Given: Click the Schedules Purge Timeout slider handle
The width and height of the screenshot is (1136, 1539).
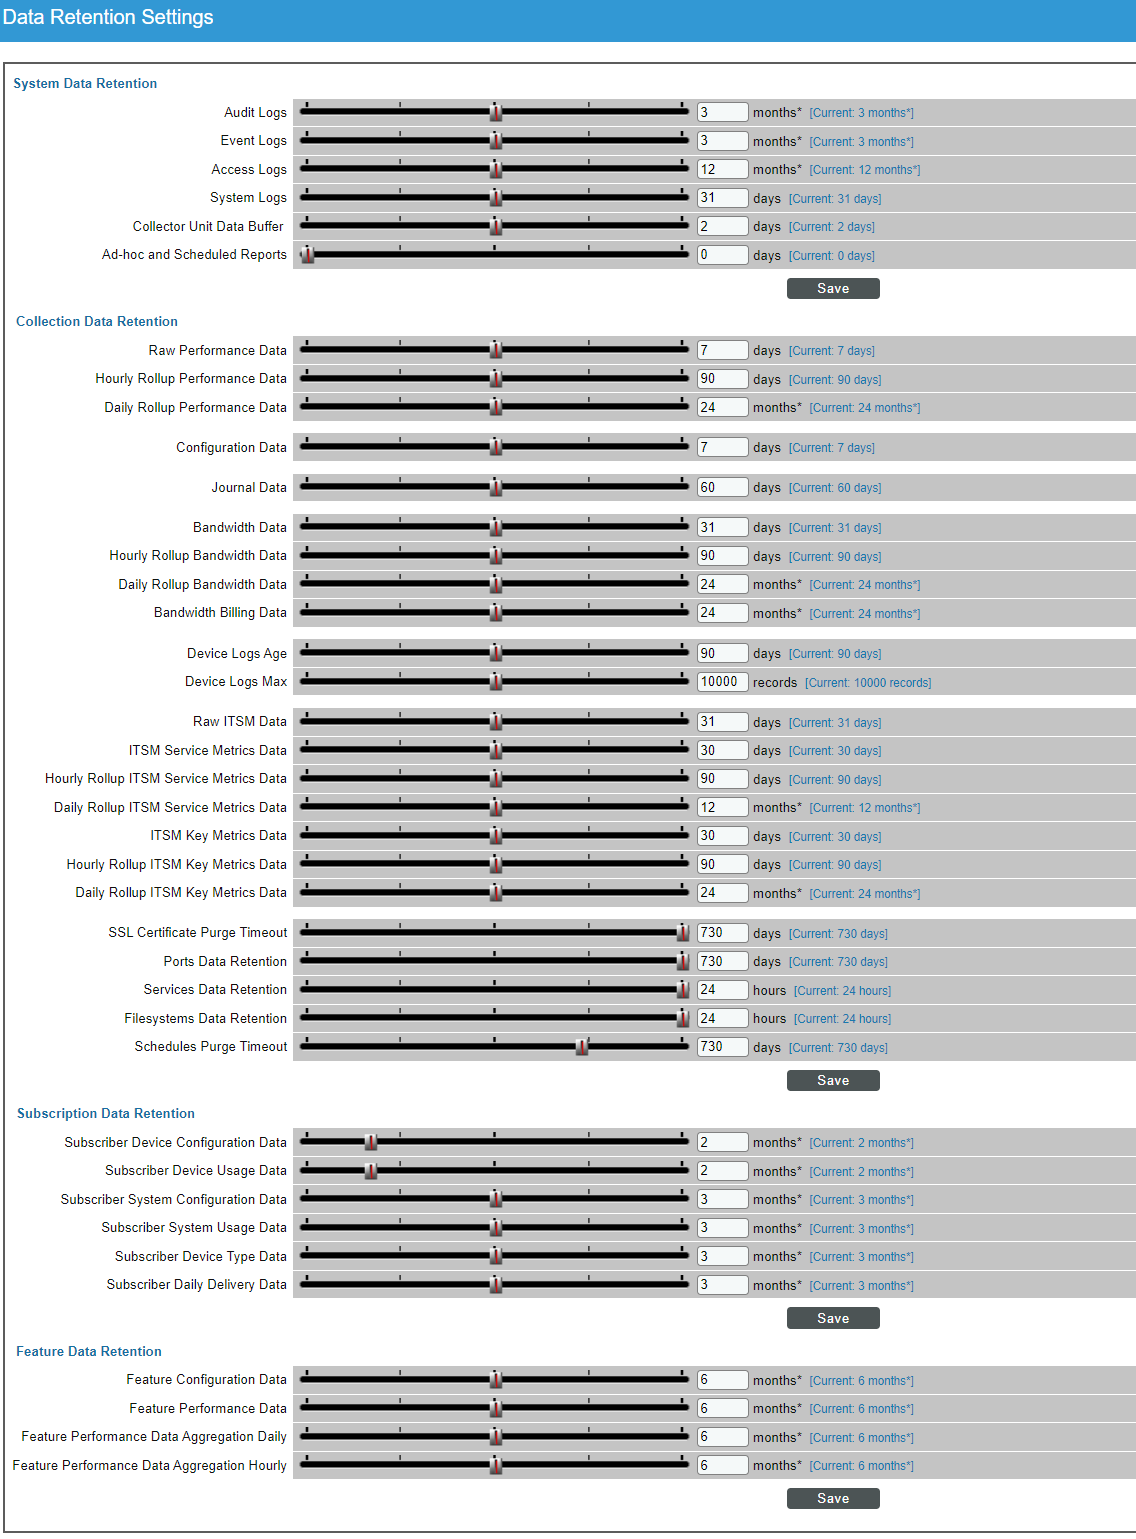Looking at the screenshot, I should pyautogui.click(x=581, y=1047).
